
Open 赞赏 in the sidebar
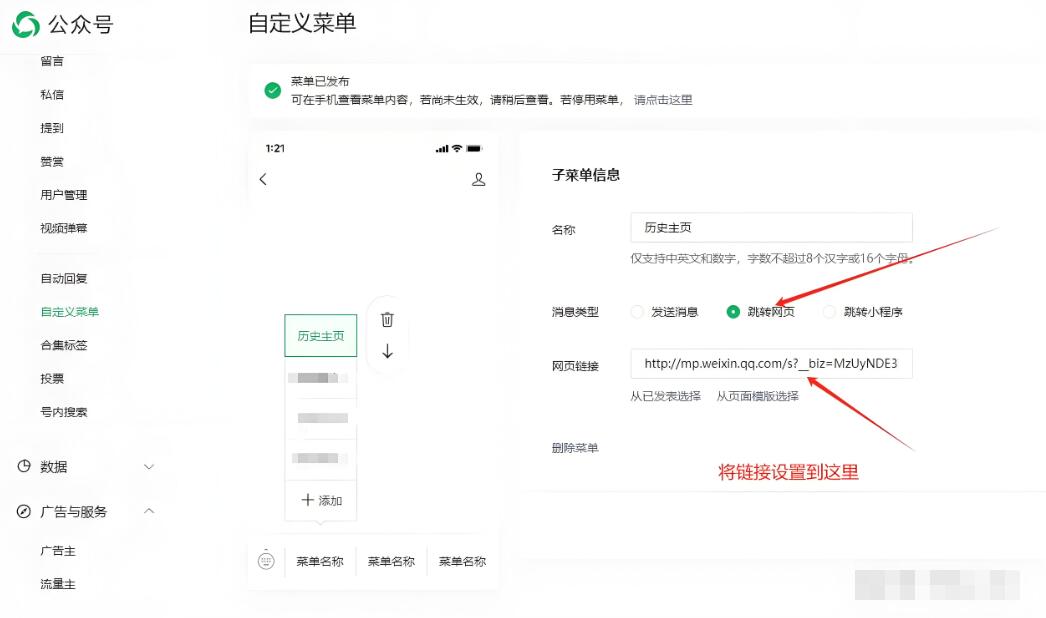coord(52,162)
